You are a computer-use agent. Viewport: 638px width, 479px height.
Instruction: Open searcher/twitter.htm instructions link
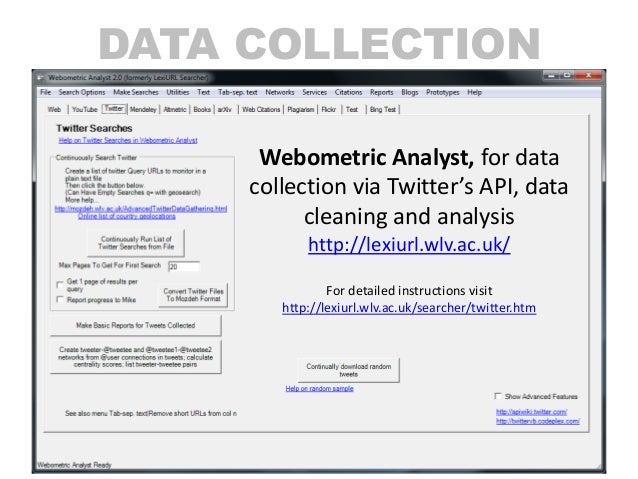409,308
